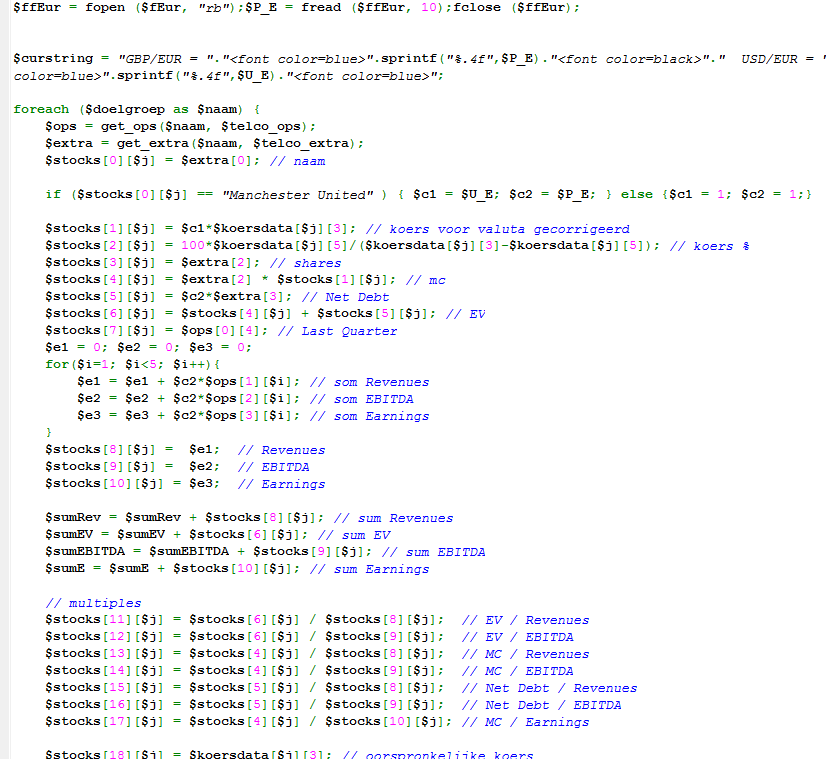Click the '$telco_ops' argument

click(x=261, y=126)
